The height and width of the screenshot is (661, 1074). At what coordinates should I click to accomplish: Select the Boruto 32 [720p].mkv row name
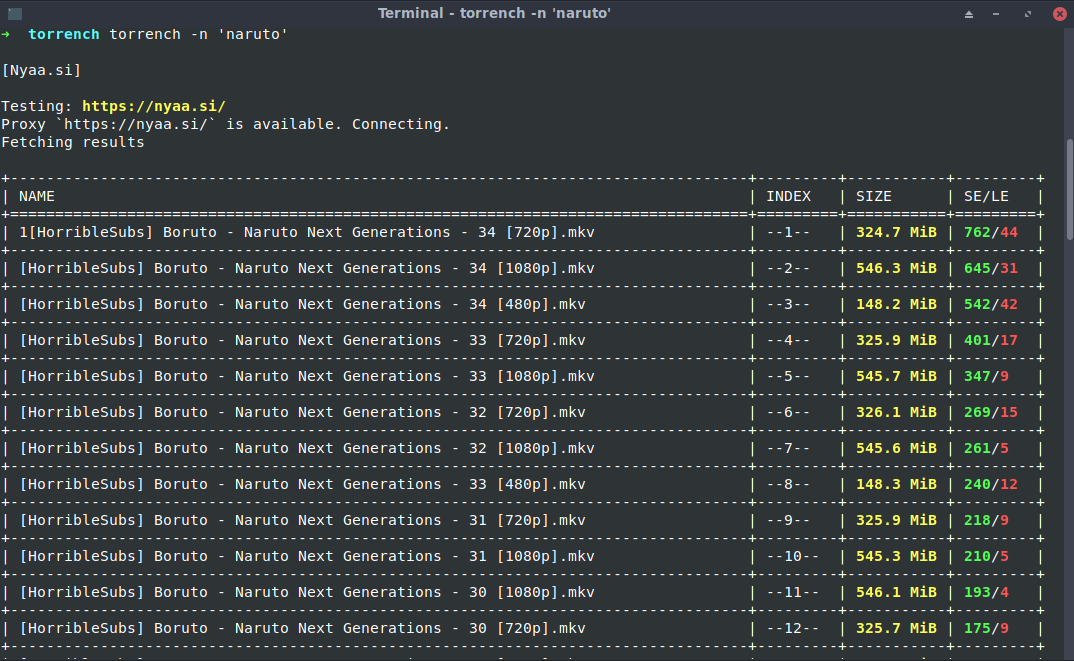click(302, 412)
